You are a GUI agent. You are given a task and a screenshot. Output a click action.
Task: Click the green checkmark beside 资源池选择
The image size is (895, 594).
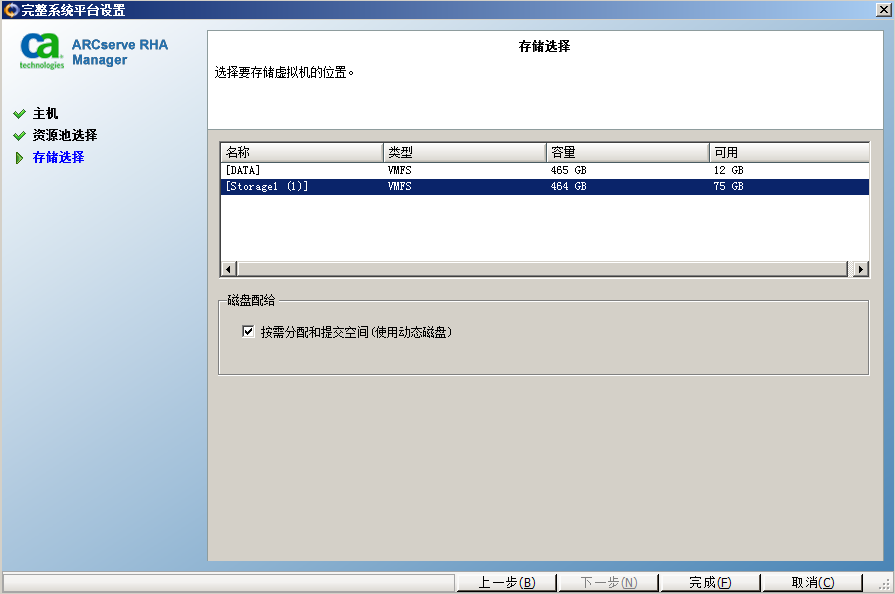coord(19,135)
